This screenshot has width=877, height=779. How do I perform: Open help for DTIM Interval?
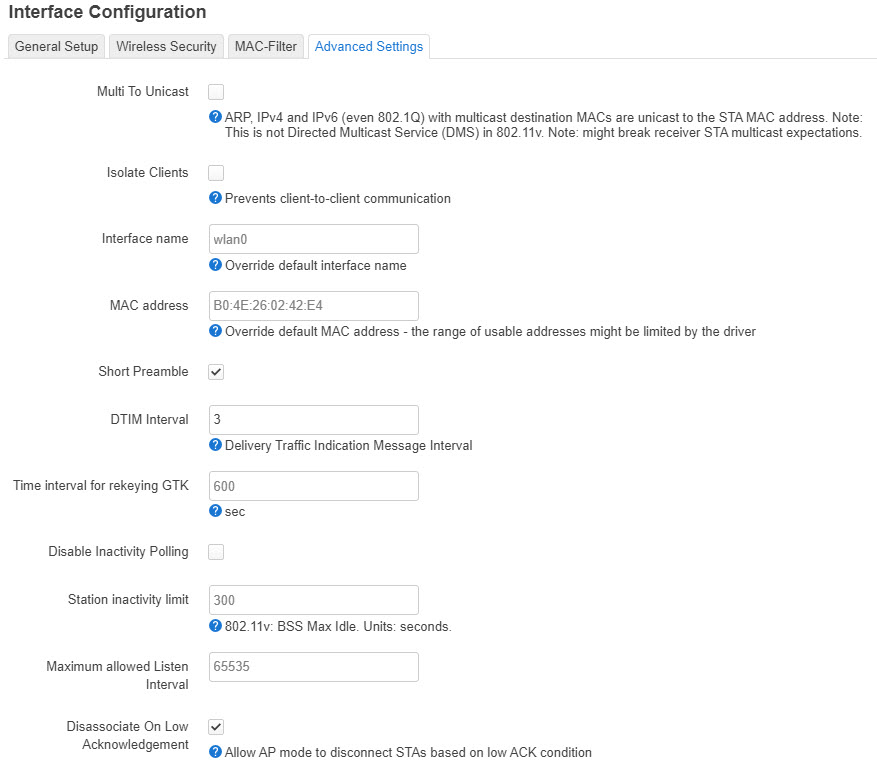tap(215, 445)
